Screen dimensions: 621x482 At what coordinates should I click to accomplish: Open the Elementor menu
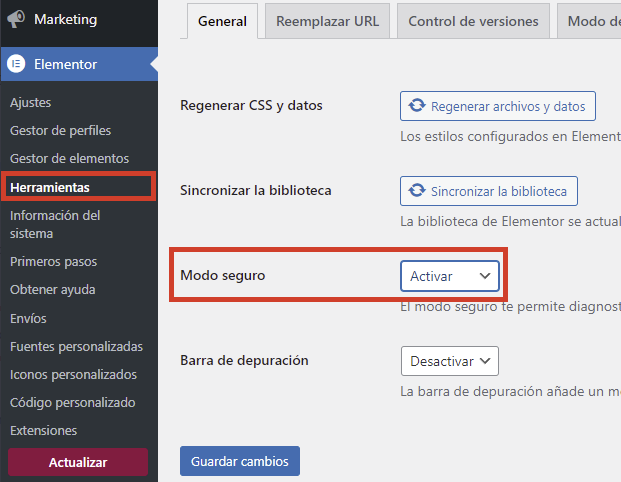79,64
